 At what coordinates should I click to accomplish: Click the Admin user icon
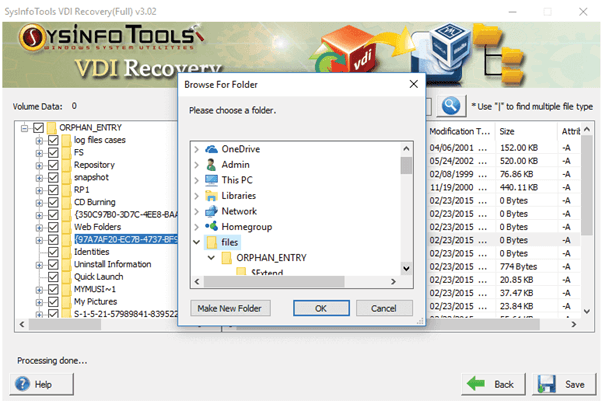211,165
